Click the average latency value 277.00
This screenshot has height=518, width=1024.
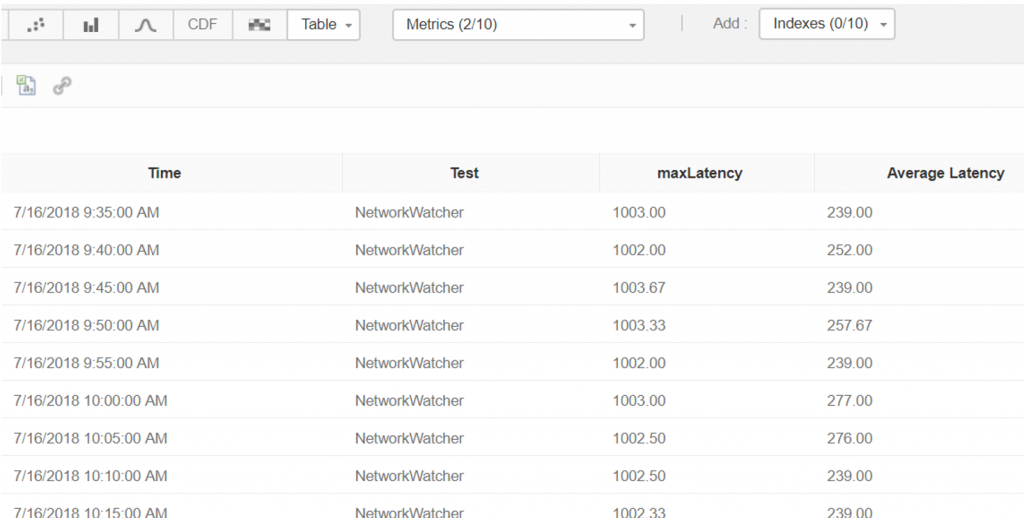[x=849, y=400]
